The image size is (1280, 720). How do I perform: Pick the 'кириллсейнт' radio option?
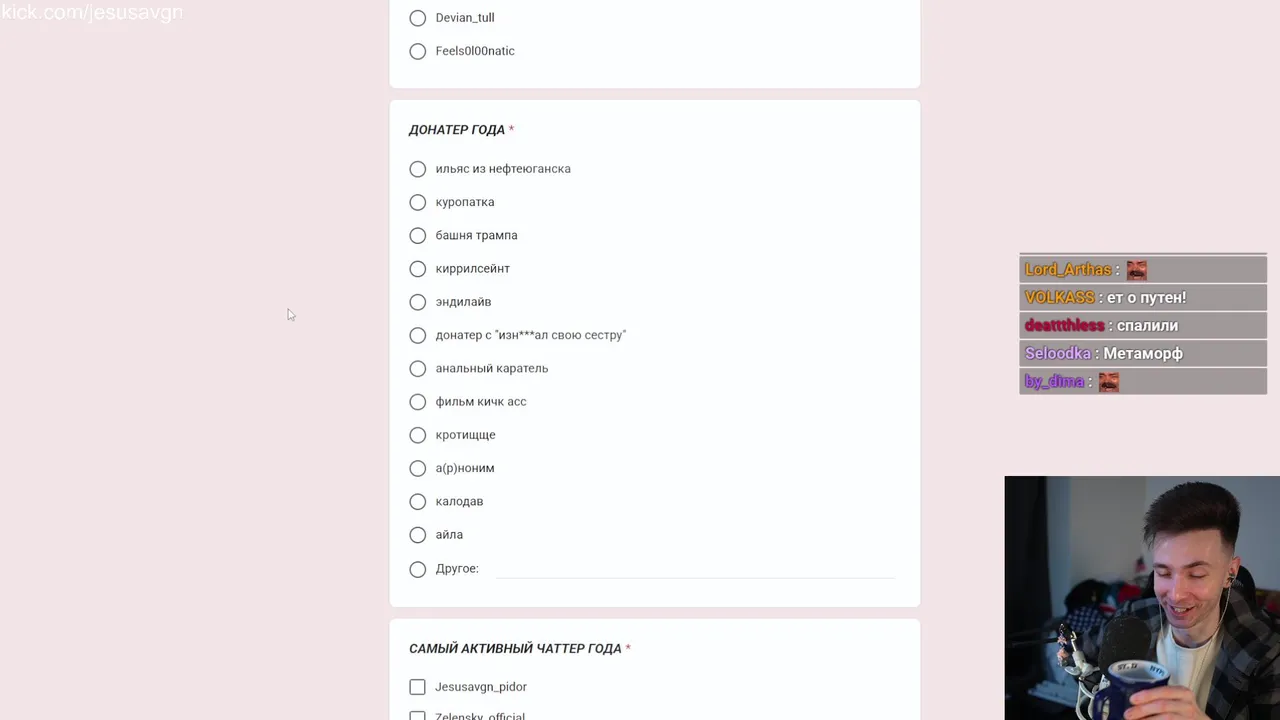(418, 269)
